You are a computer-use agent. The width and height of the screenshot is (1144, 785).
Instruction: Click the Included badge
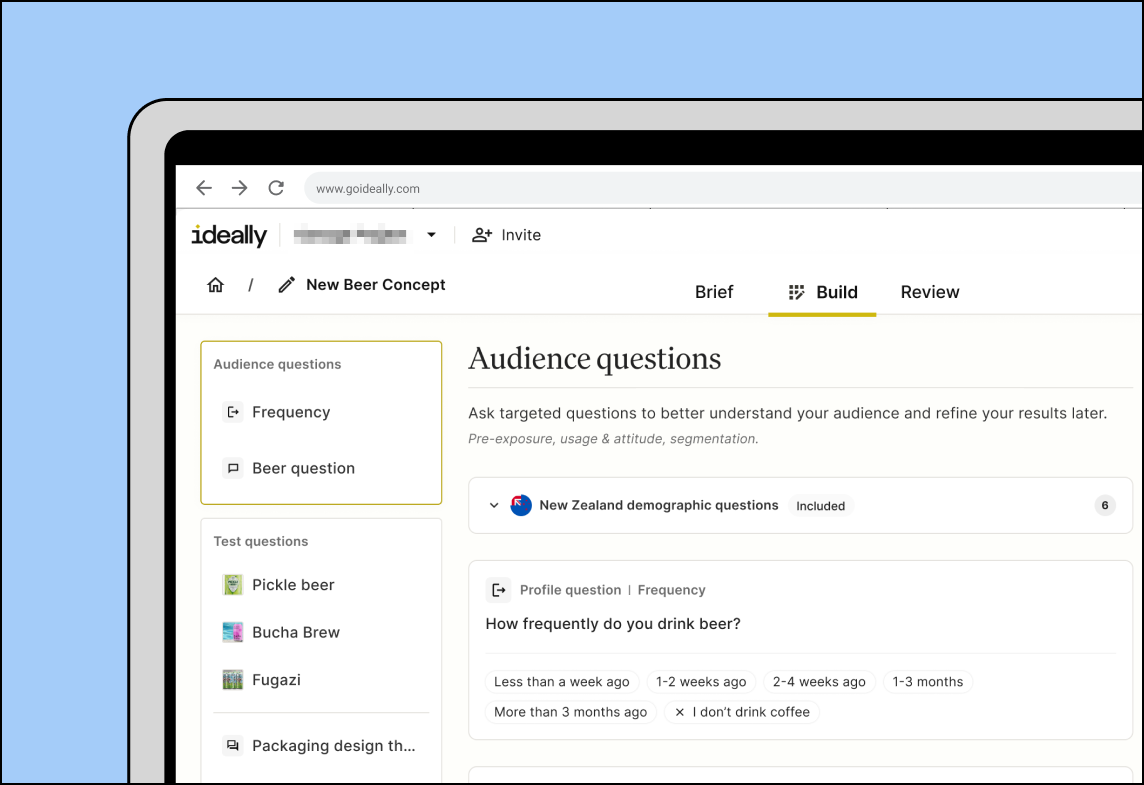click(x=820, y=506)
